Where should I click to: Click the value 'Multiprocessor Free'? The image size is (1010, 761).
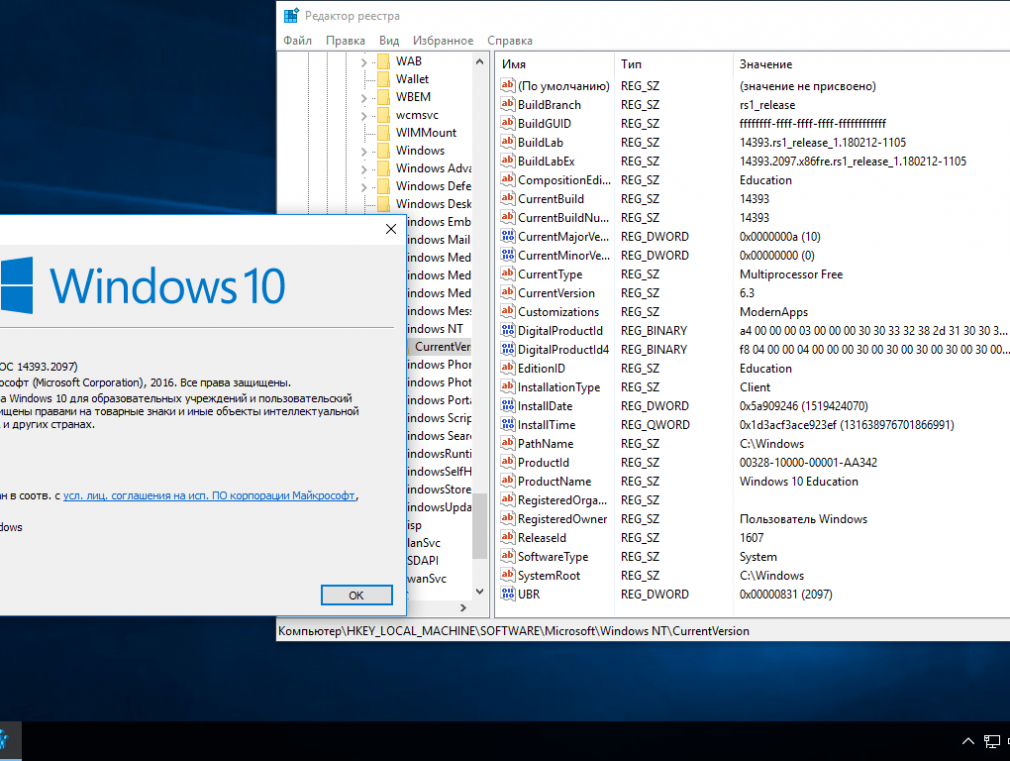tap(790, 275)
